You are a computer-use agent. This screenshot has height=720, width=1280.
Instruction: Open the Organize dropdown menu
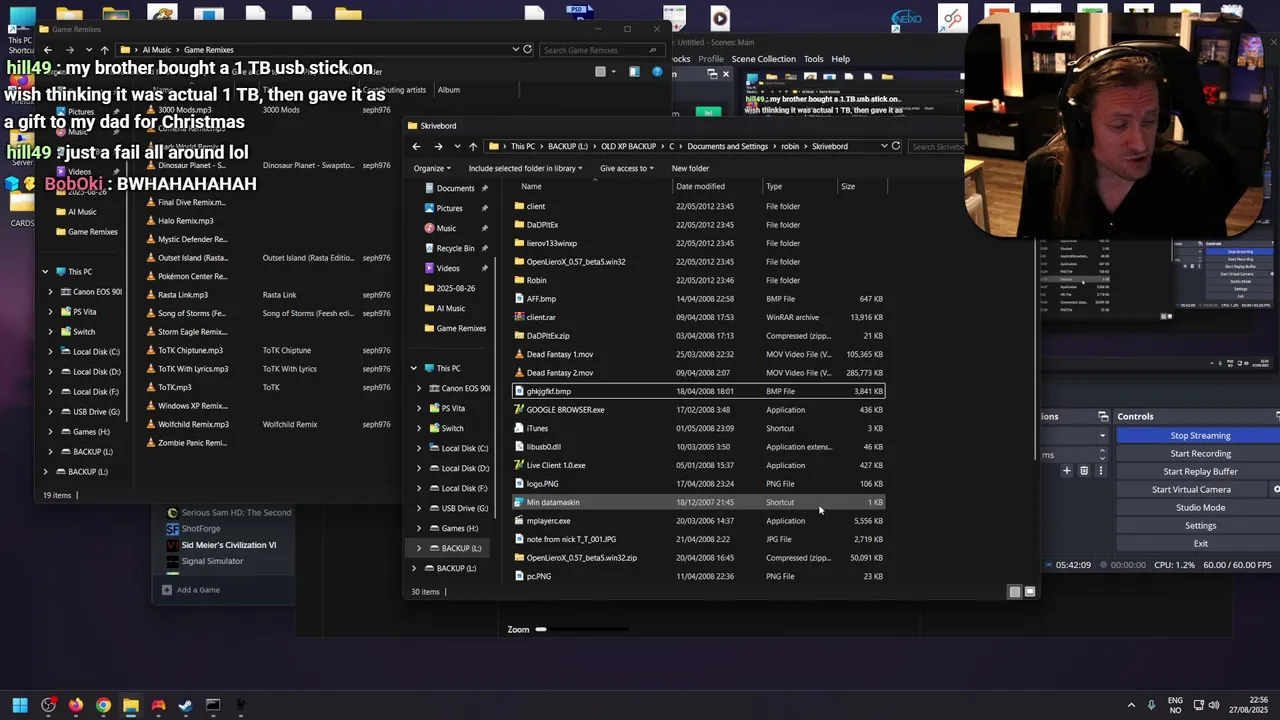tap(433, 168)
